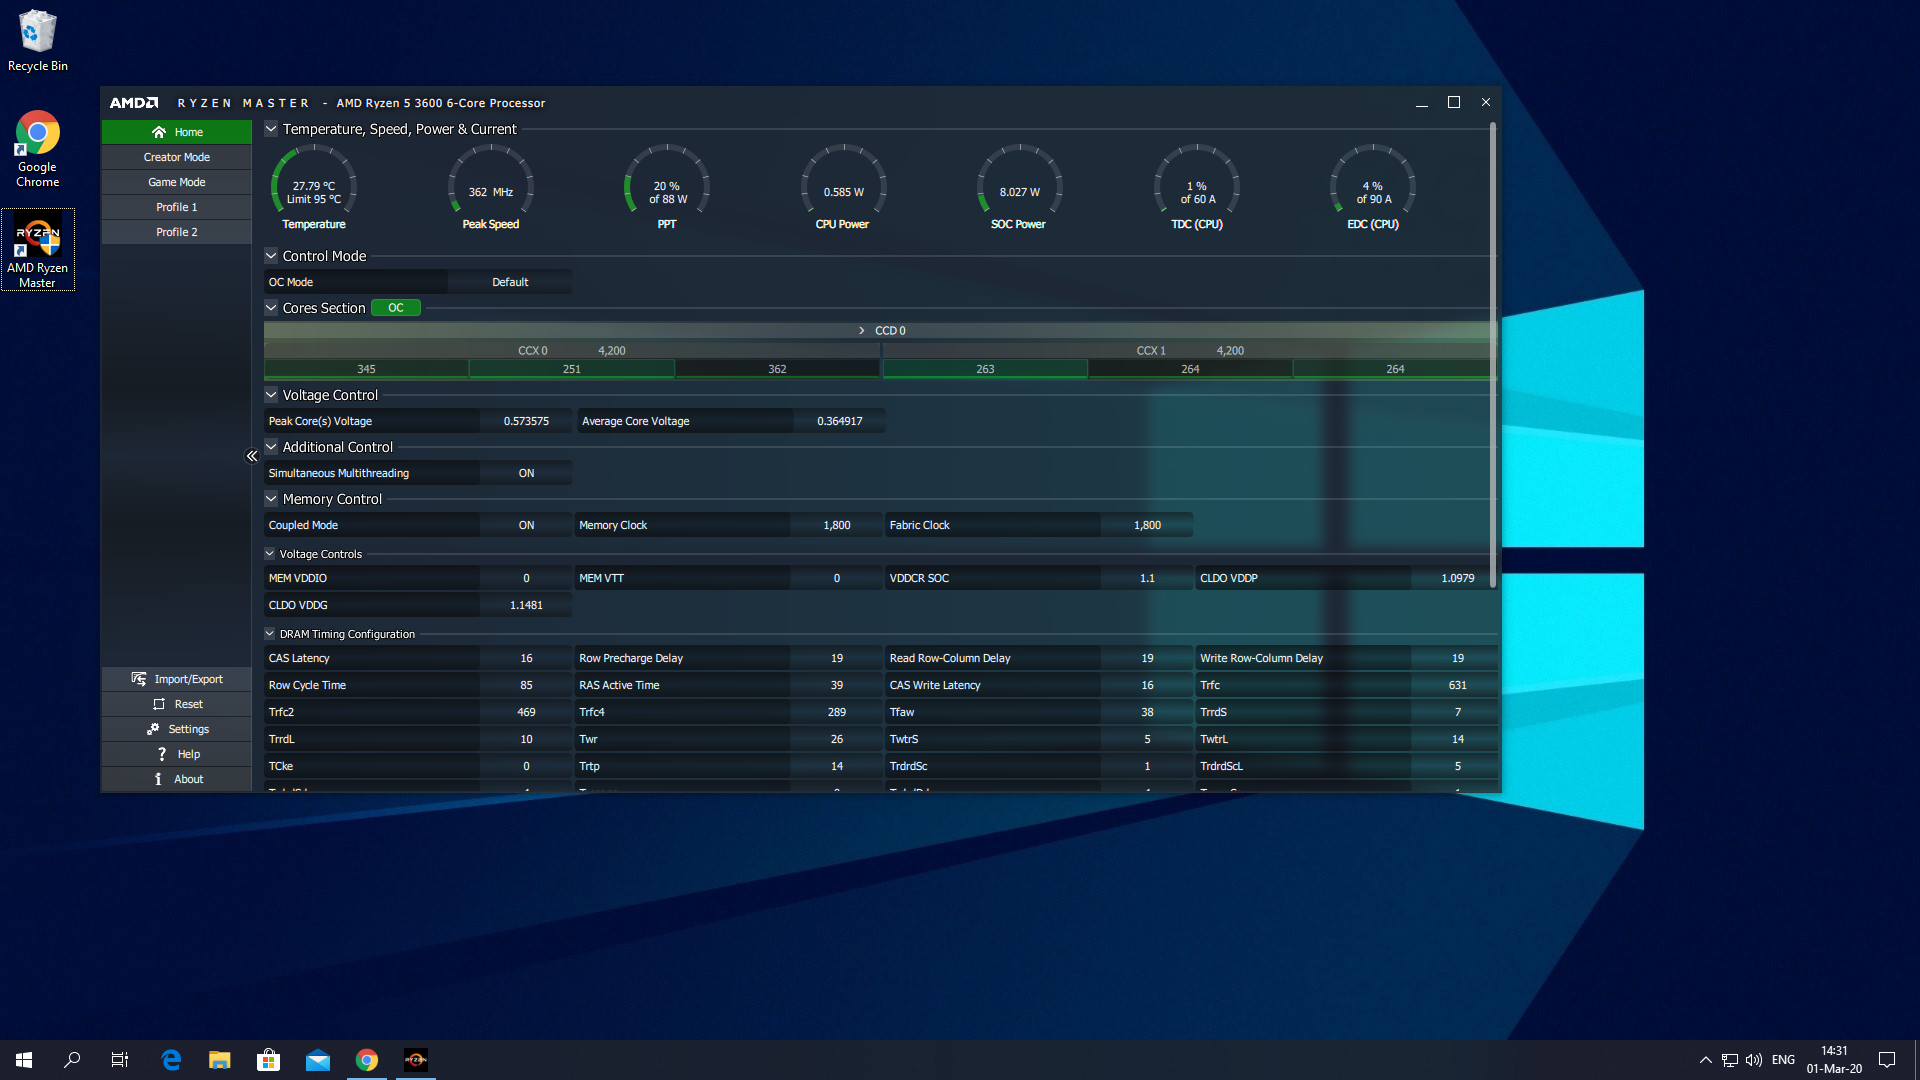Click the core 345 speed bar

(366, 369)
